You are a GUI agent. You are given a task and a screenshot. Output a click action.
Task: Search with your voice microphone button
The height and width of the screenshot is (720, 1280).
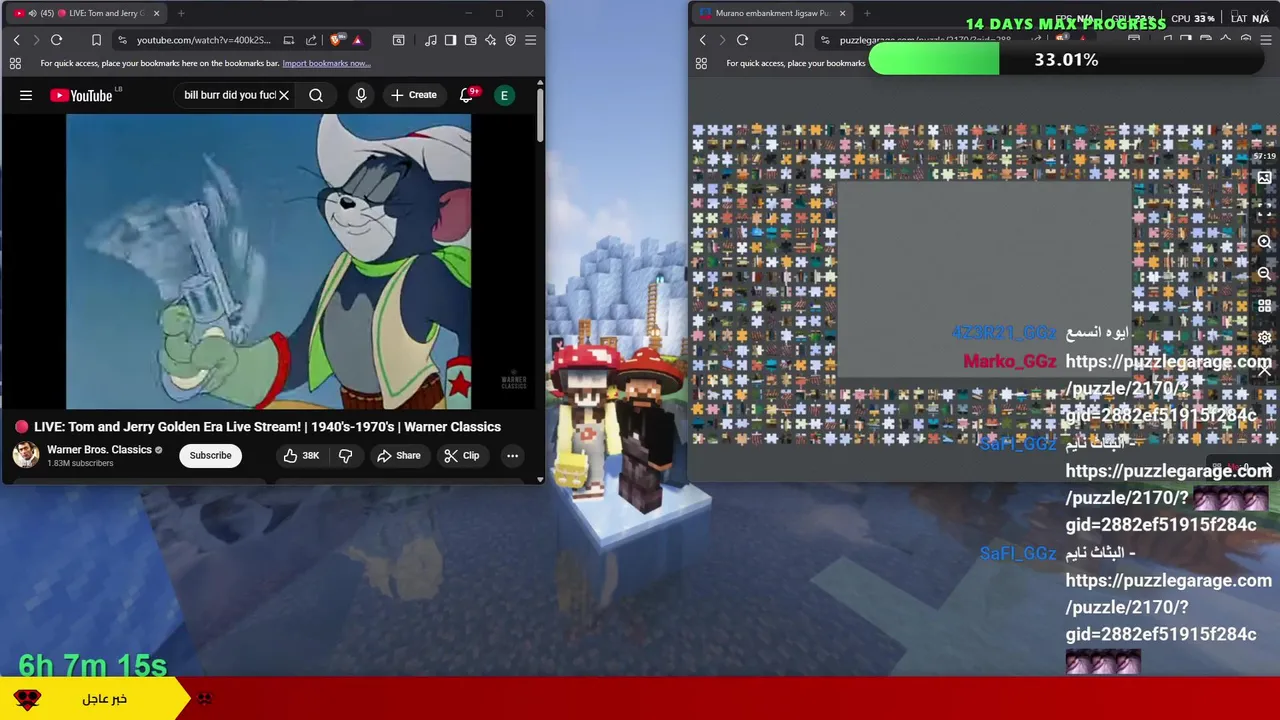[x=361, y=95]
